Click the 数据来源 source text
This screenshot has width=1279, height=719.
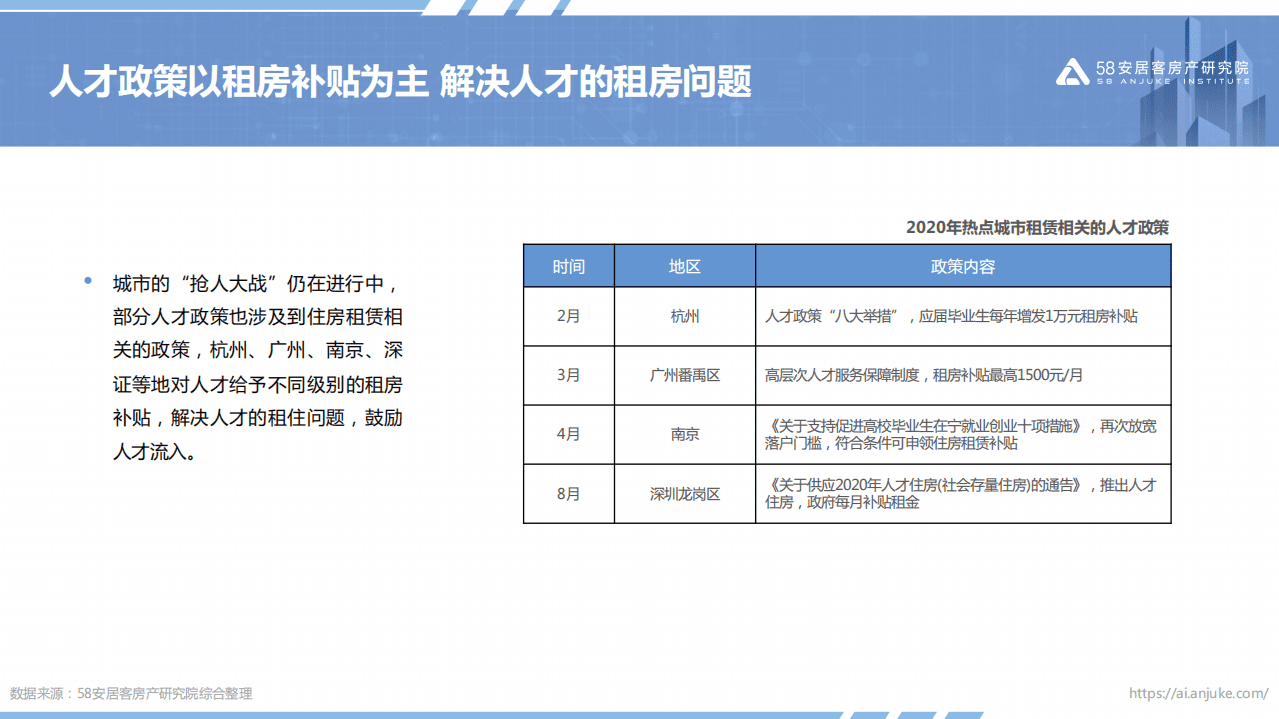[130, 691]
